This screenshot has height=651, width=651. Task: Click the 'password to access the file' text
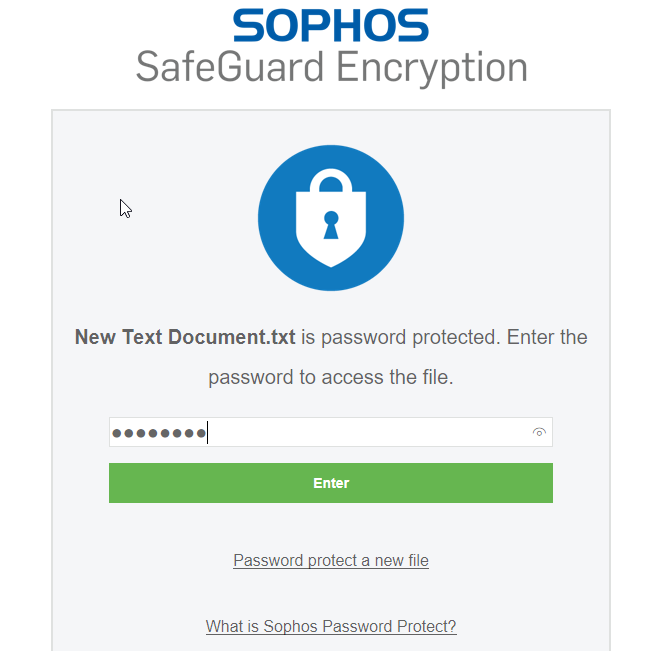pos(330,377)
